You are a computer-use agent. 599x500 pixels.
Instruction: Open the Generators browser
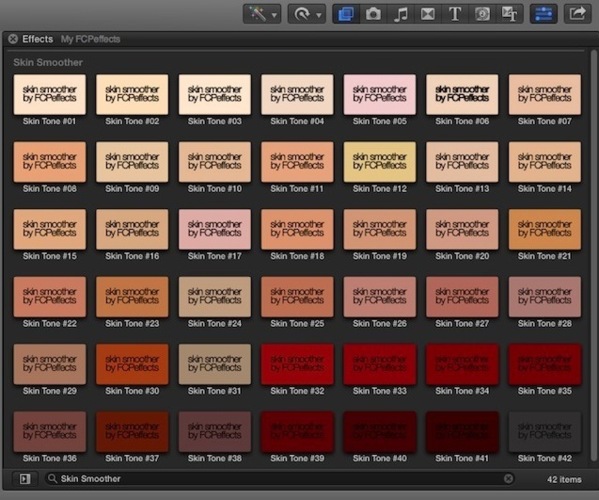[x=482, y=14]
